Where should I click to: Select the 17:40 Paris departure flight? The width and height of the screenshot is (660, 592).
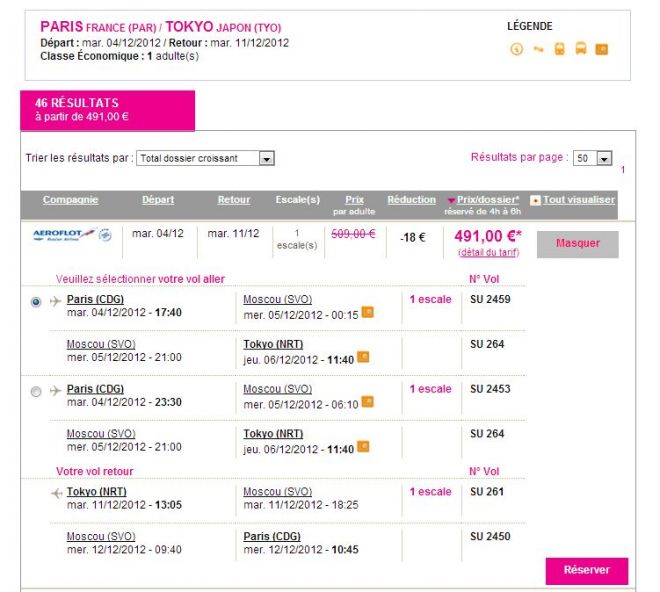(37, 300)
